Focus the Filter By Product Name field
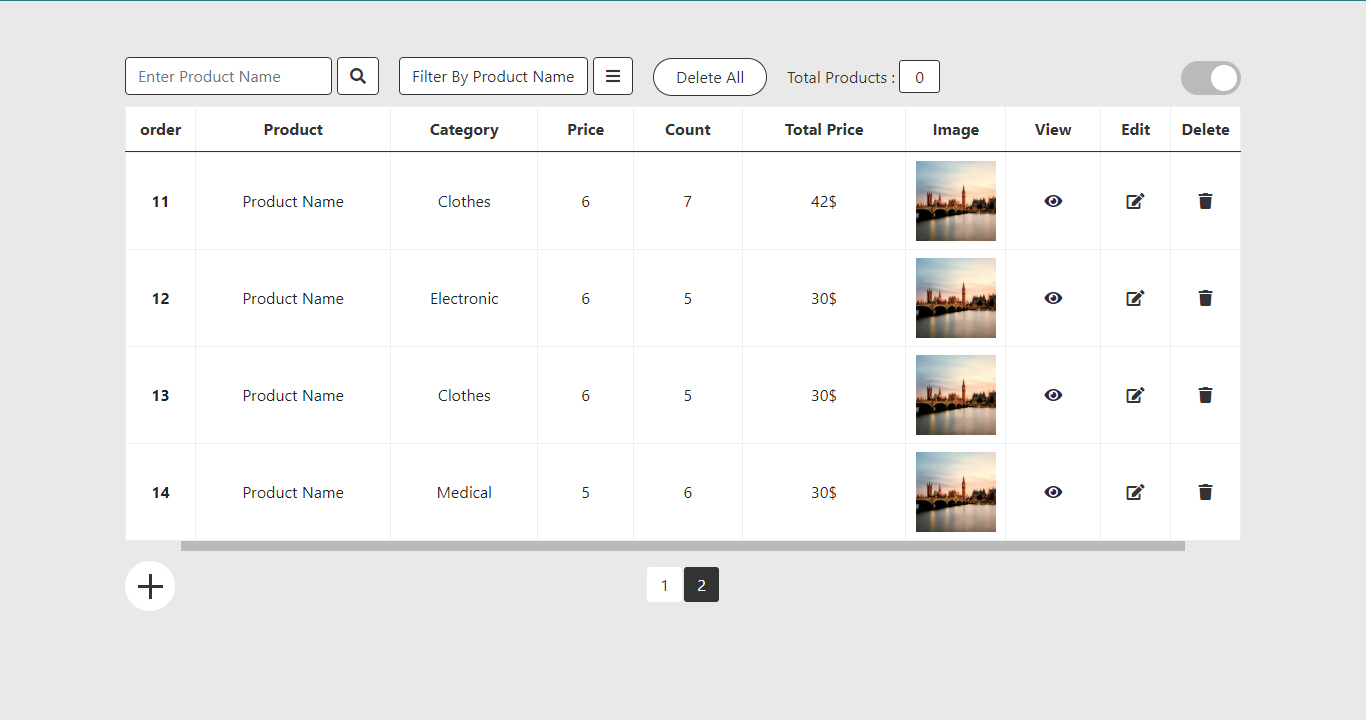This screenshot has width=1366, height=720. [x=493, y=76]
